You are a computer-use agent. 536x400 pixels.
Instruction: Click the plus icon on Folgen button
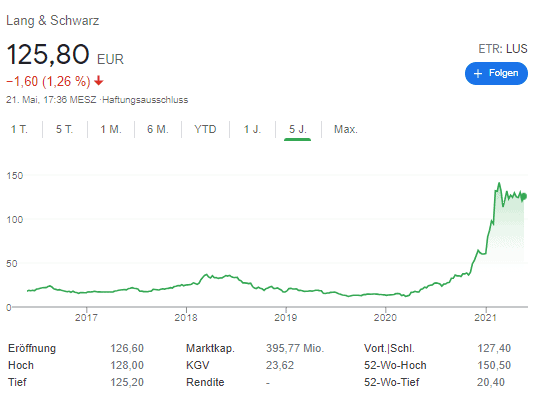tap(478, 73)
